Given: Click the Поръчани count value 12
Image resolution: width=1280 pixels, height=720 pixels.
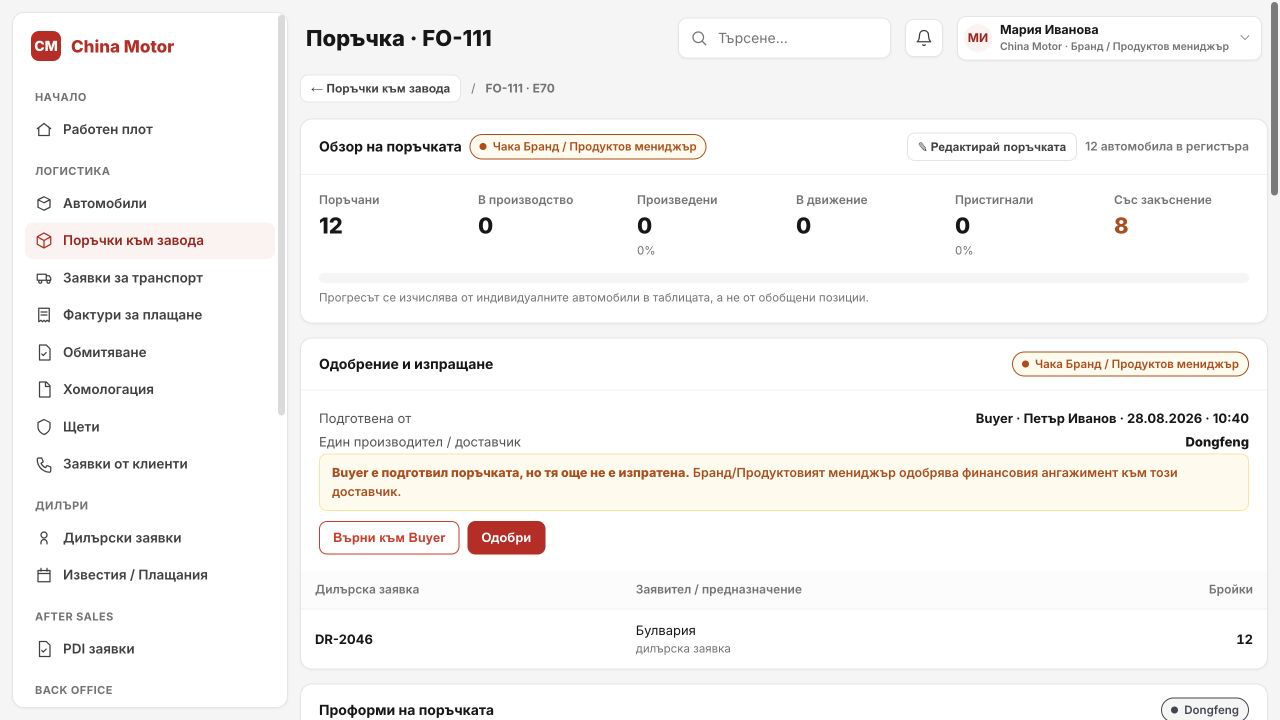Looking at the screenshot, I should pyautogui.click(x=331, y=226).
